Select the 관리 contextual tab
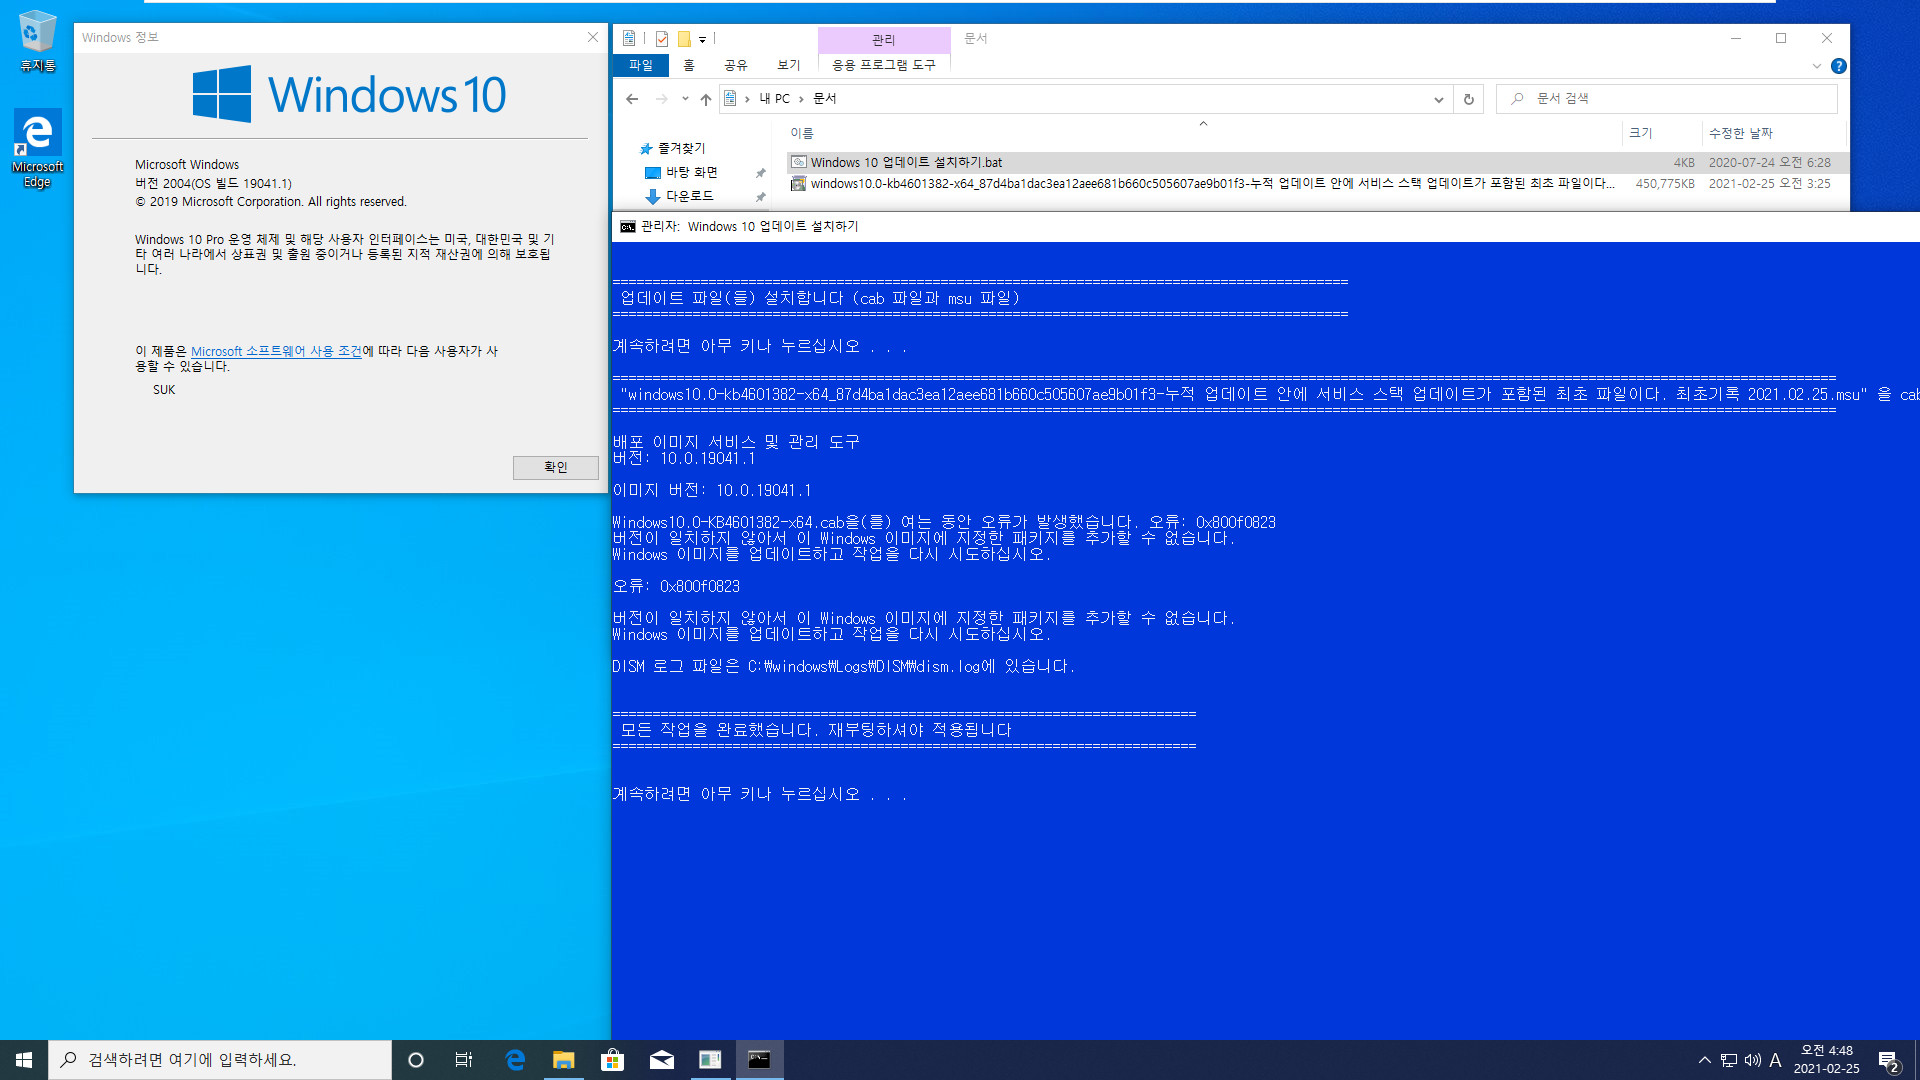 (x=884, y=39)
